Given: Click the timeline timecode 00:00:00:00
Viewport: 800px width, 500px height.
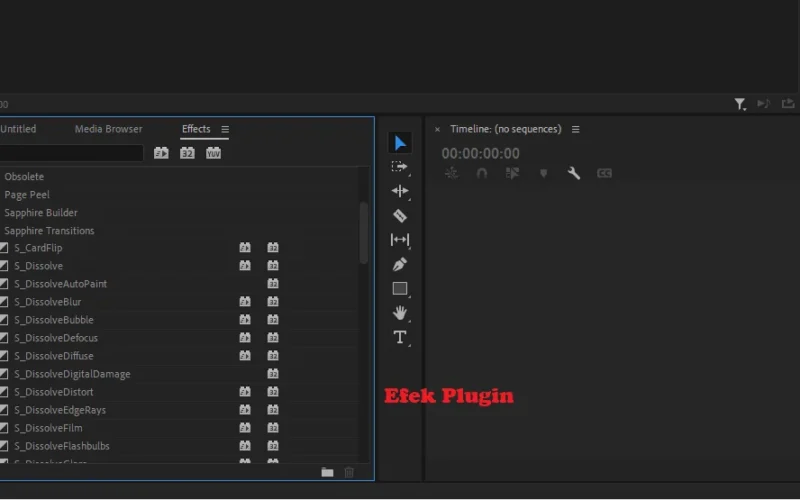Looking at the screenshot, I should tap(481, 153).
